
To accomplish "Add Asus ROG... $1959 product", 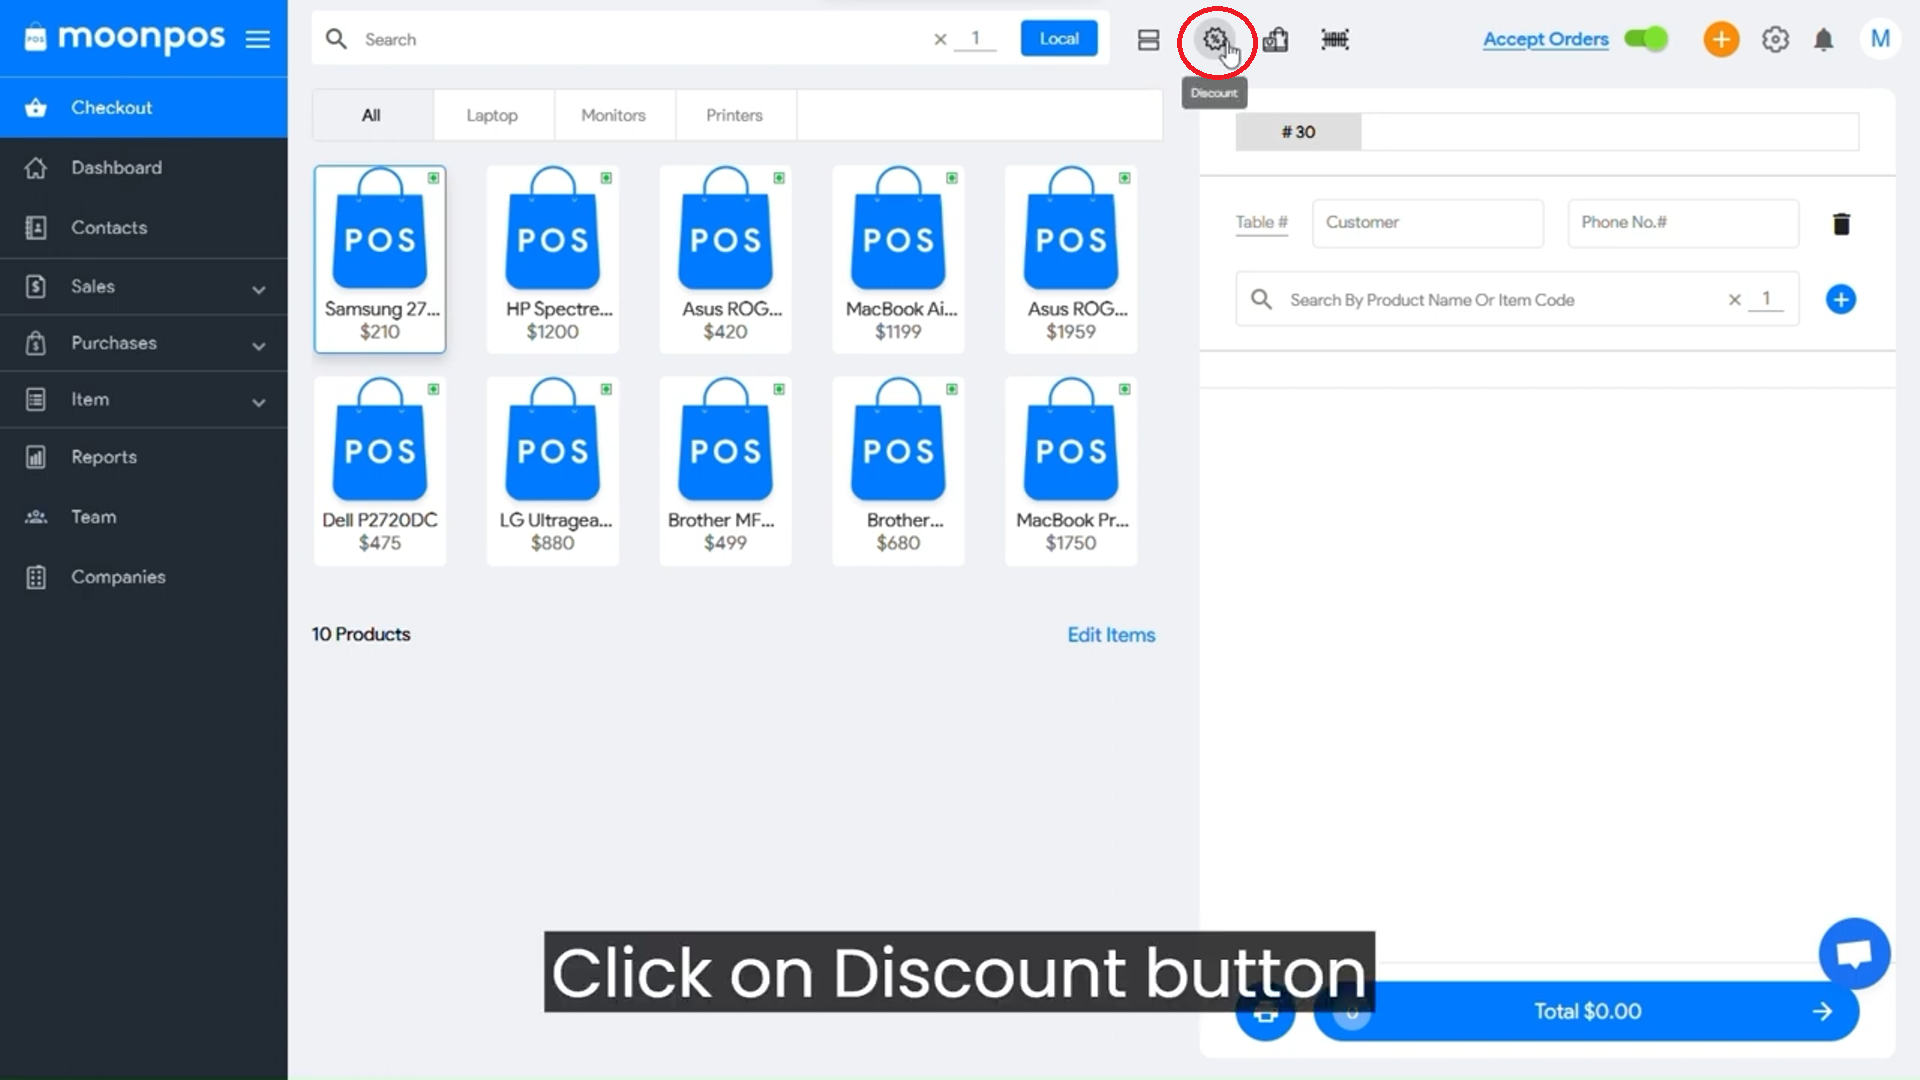I will coord(1071,259).
